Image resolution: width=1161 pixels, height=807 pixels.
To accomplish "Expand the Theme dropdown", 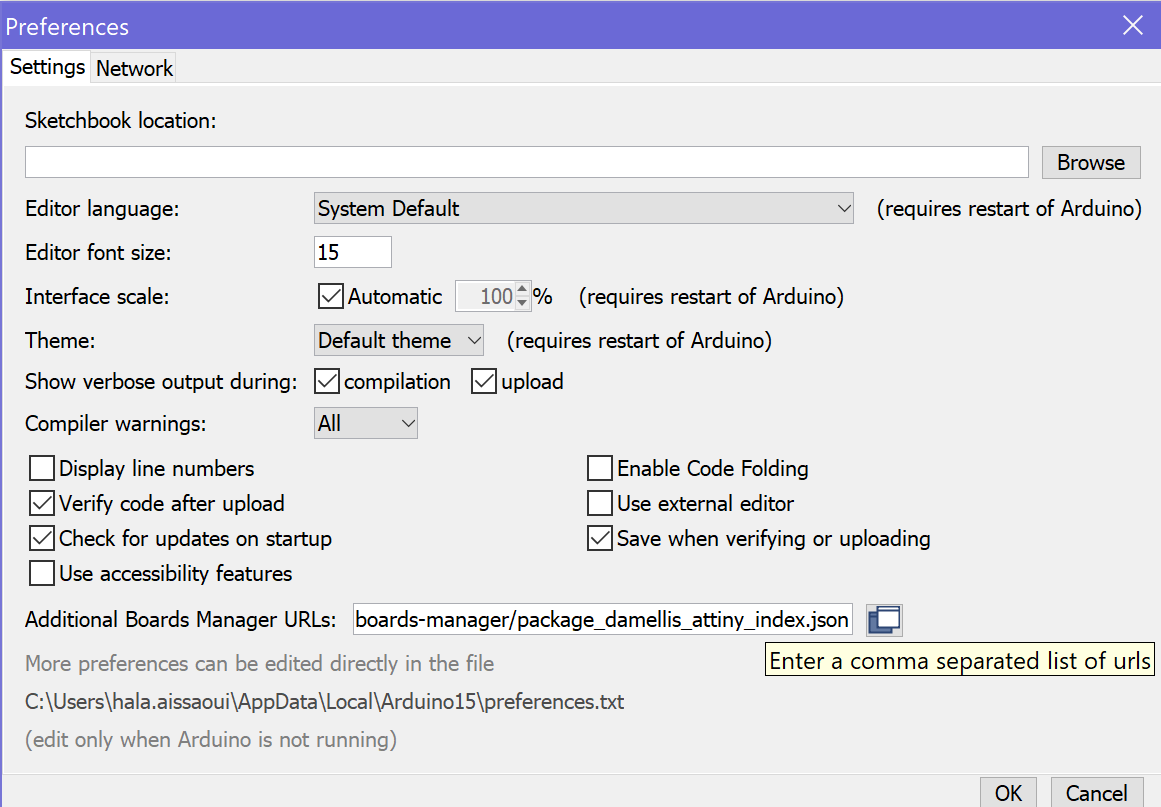I will (398, 341).
